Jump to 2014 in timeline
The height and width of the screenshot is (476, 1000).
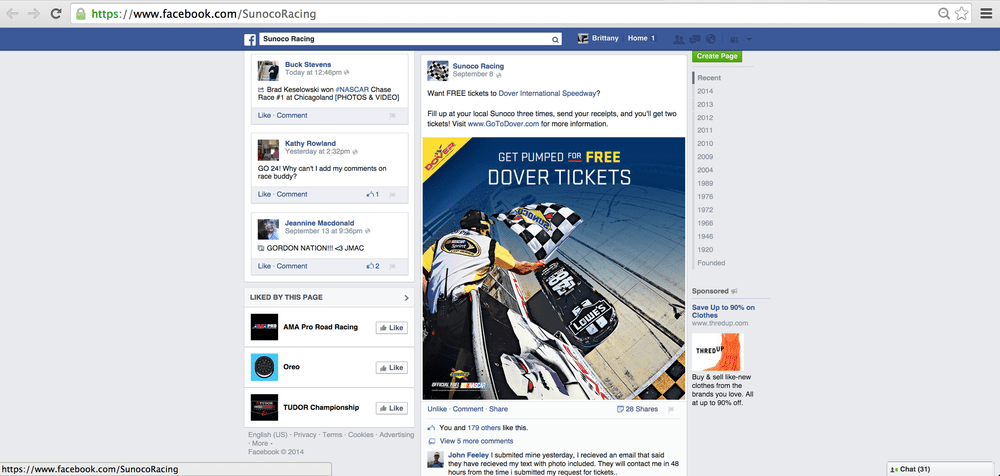705,91
